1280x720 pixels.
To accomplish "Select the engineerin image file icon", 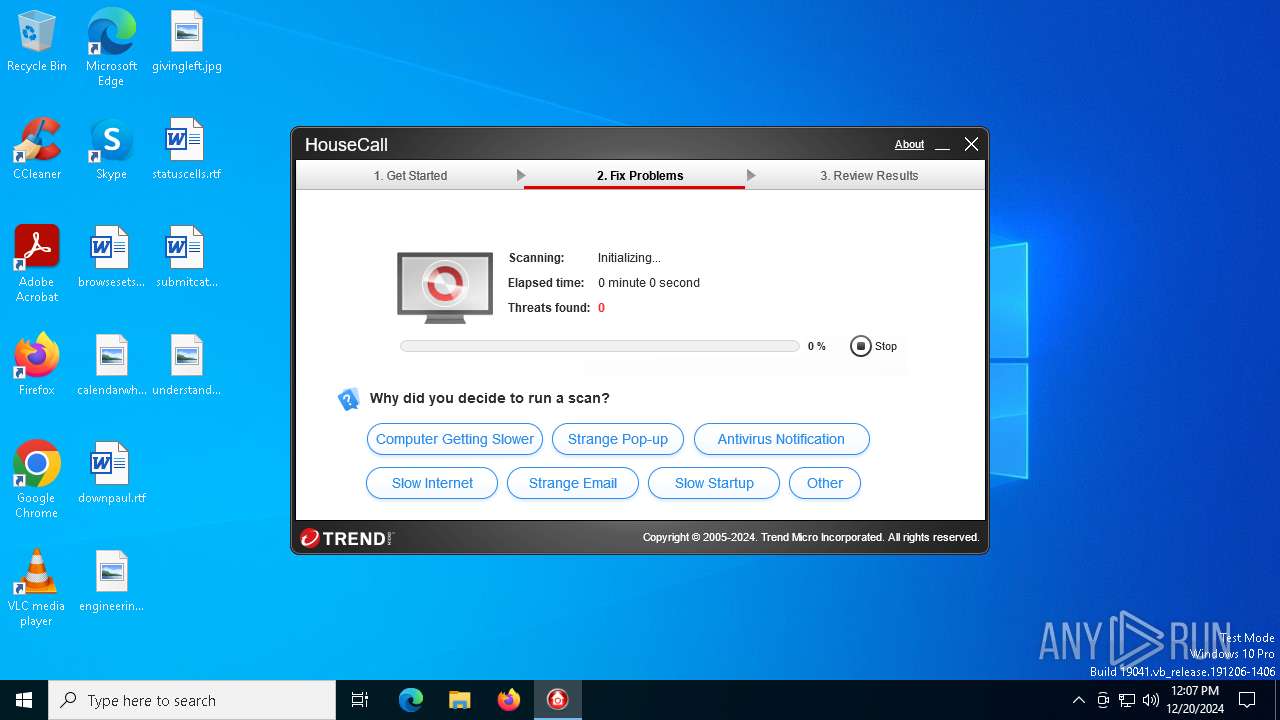I will [111, 582].
